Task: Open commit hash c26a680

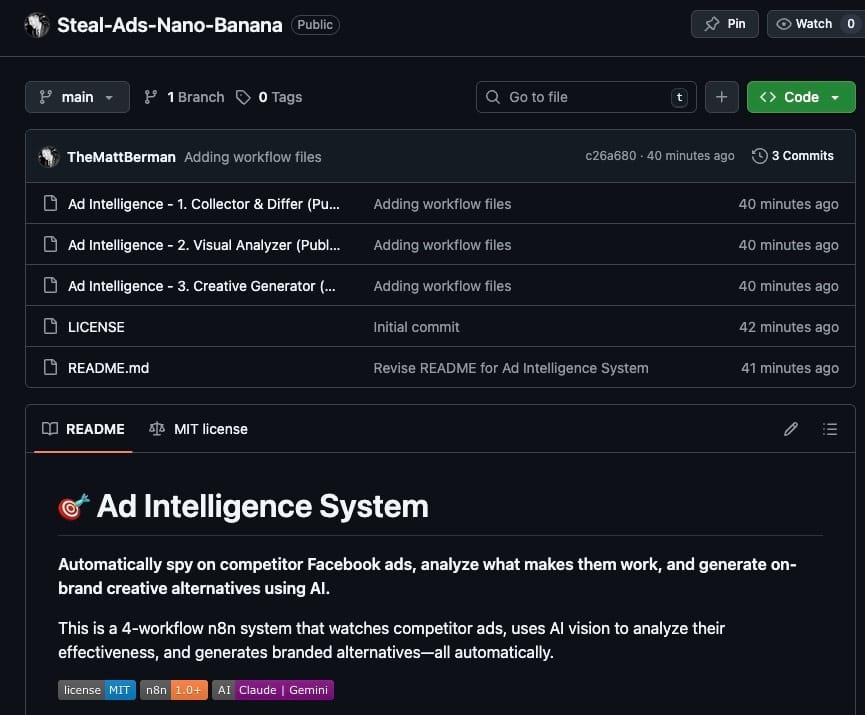Action: [610, 156]
